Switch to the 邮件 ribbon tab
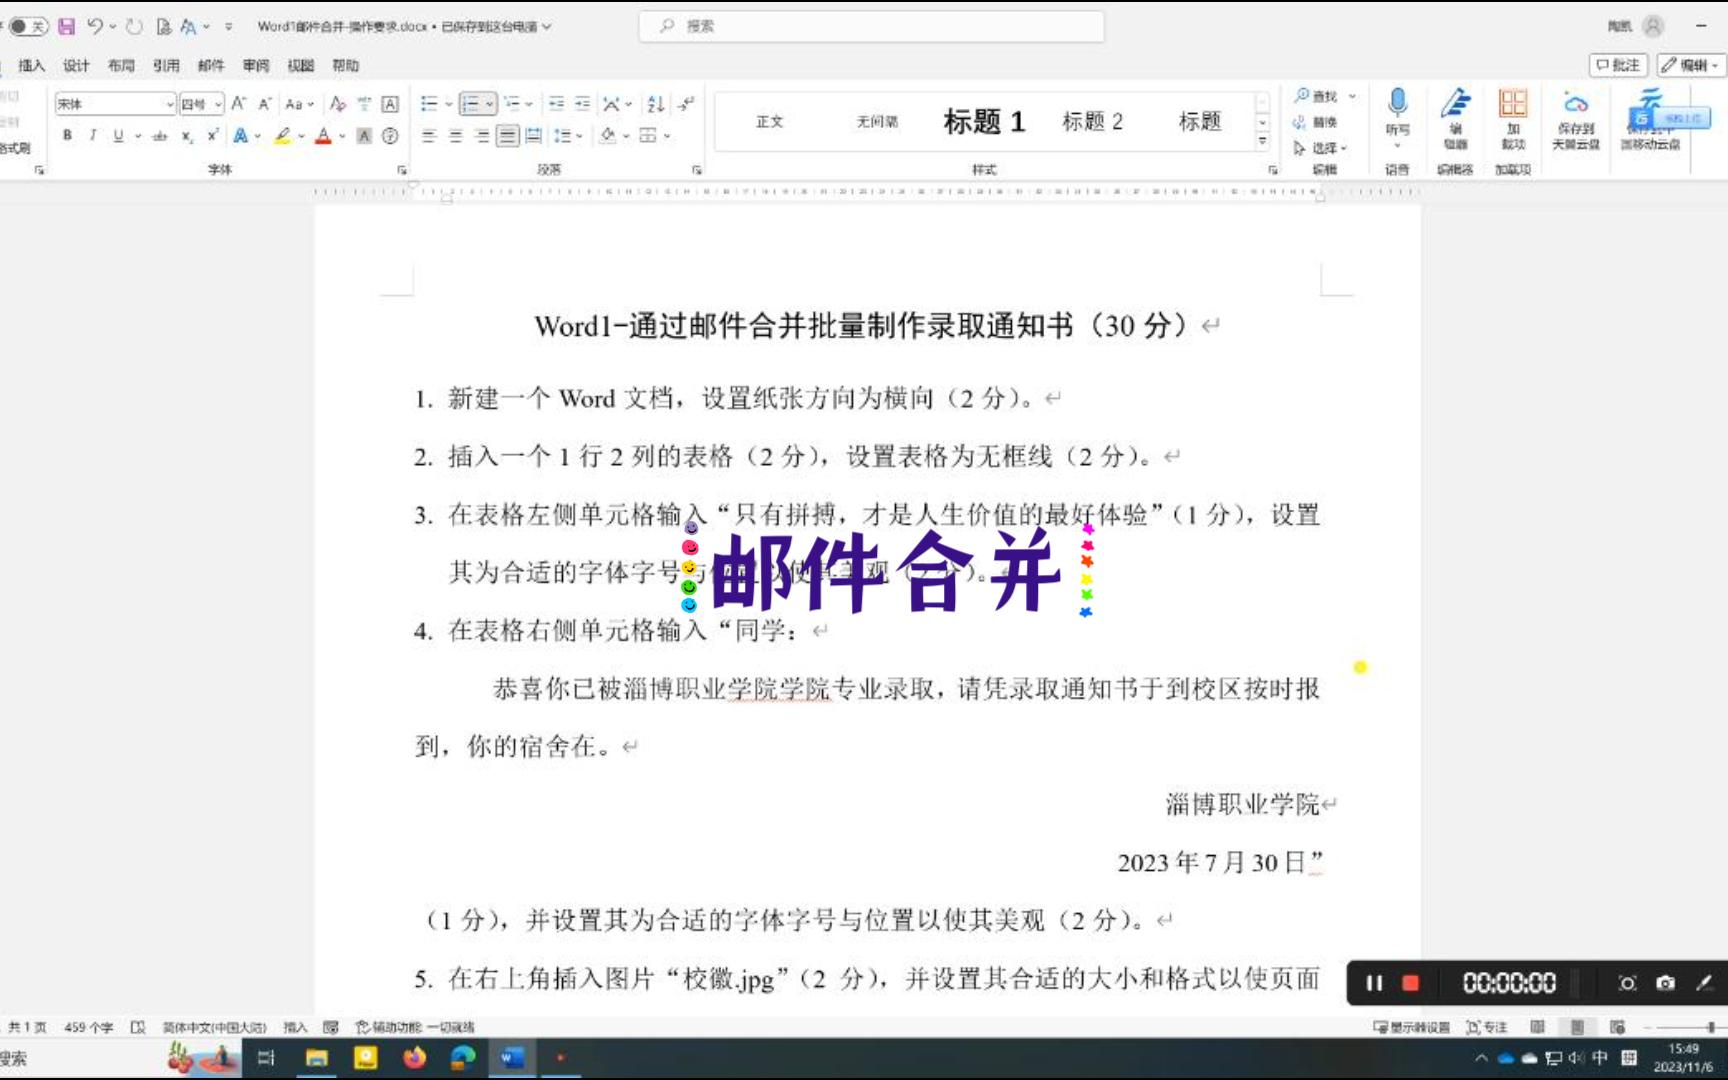 tap(210, 65)
